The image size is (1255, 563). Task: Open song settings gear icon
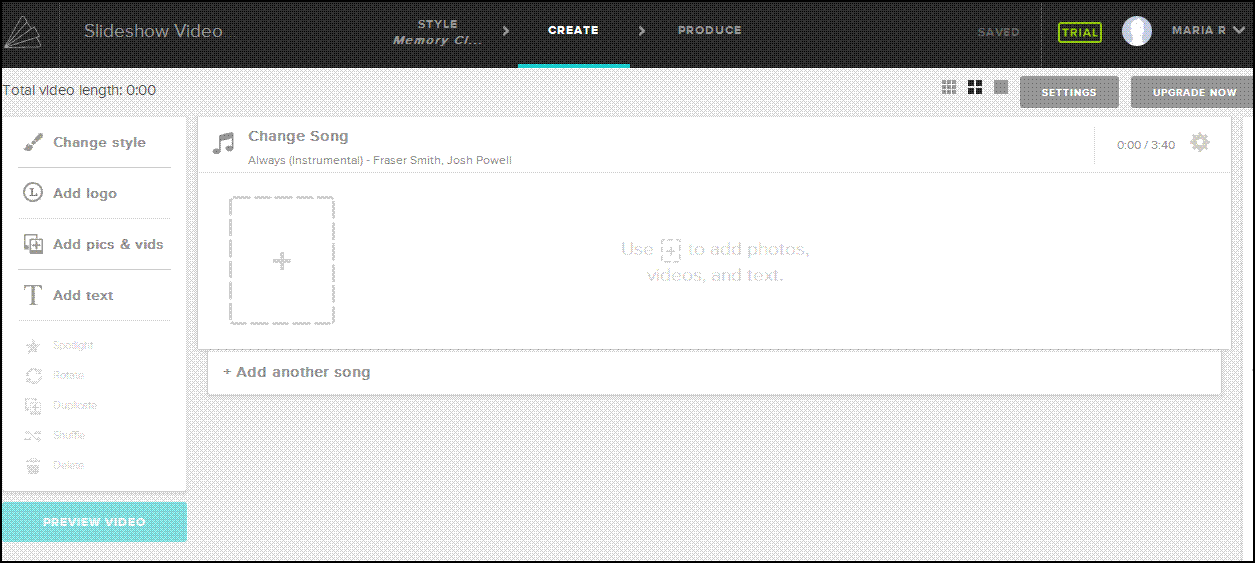(x=1199, y=143)
